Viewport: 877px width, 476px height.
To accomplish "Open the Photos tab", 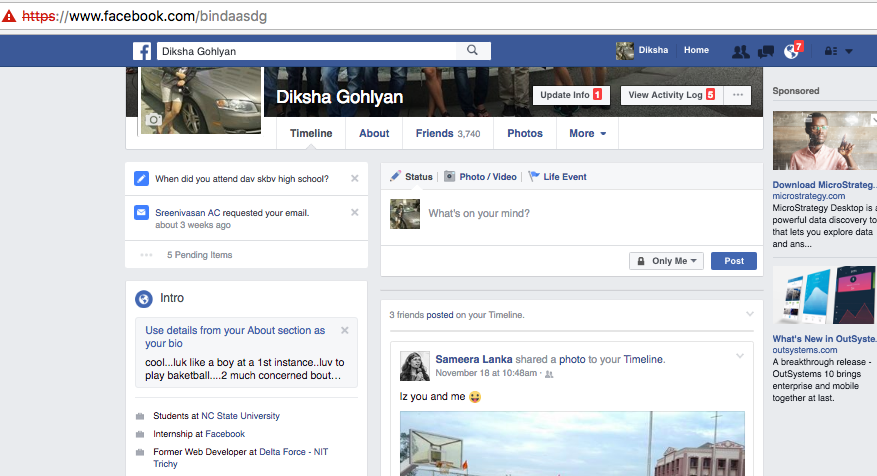I will pyautogui.click(x=525, y=133).
